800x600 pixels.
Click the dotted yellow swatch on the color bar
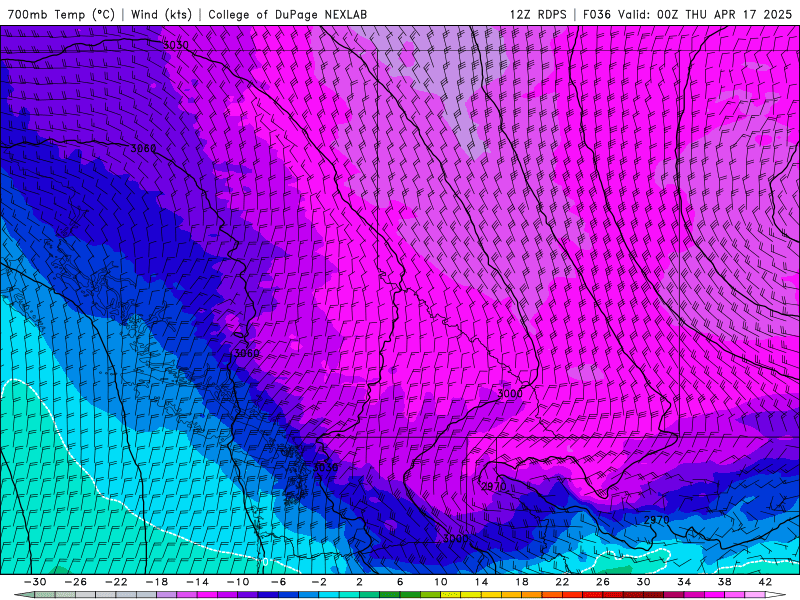tap(451, 594)
